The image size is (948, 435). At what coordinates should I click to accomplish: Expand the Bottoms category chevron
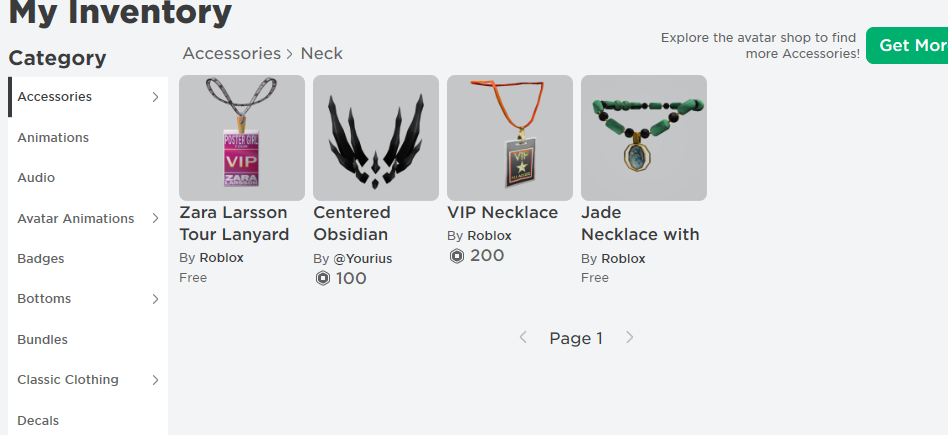coord(155,299)
